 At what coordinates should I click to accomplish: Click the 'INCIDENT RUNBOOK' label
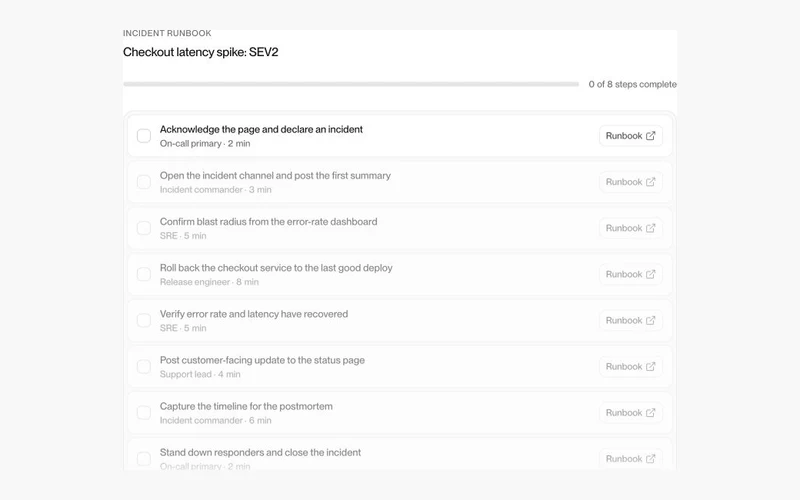167,33
